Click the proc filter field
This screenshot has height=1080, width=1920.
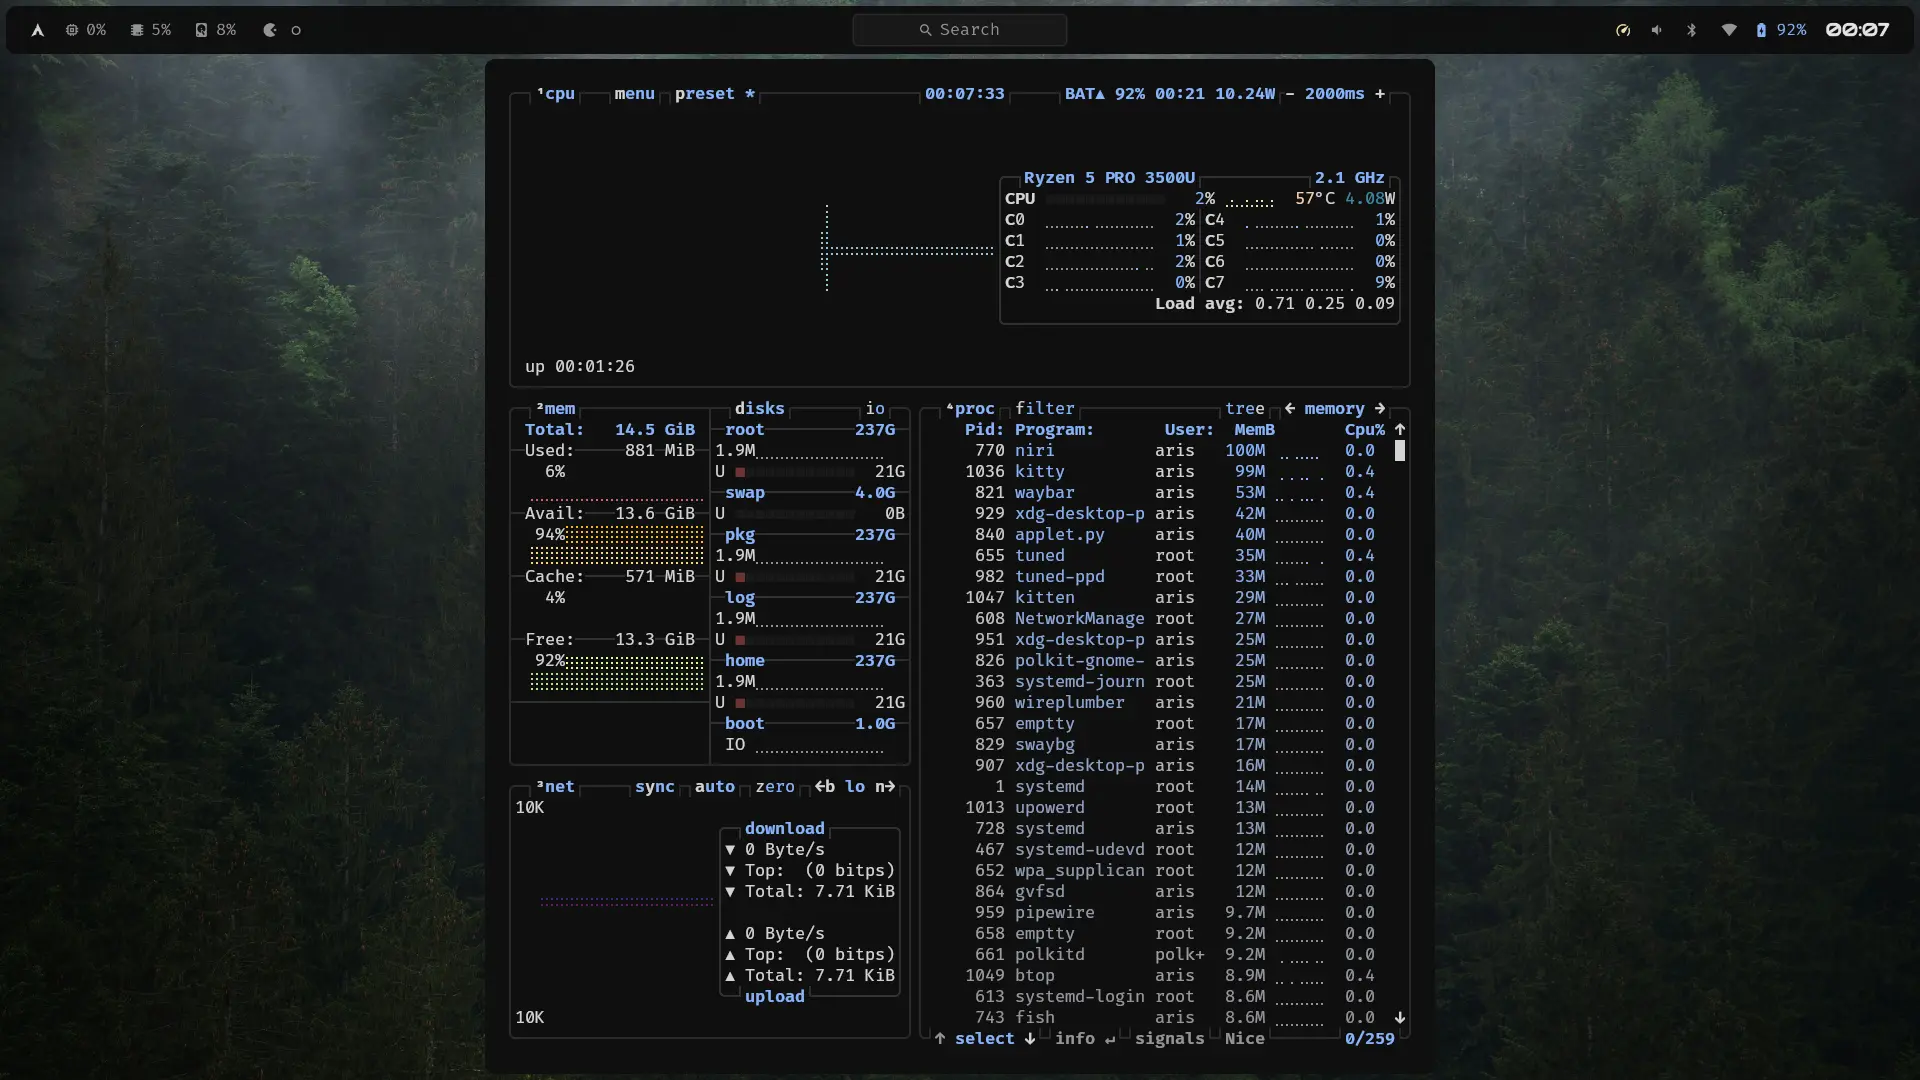coord(1045,408)
